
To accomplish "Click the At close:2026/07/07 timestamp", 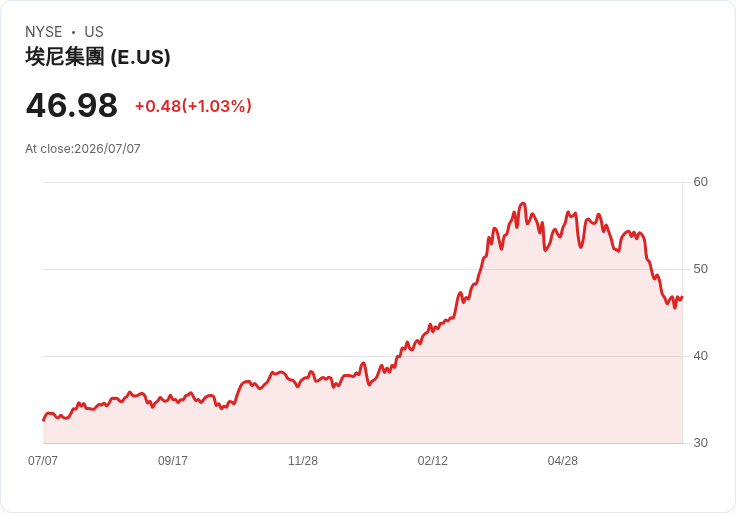I will tap(83, 149).
